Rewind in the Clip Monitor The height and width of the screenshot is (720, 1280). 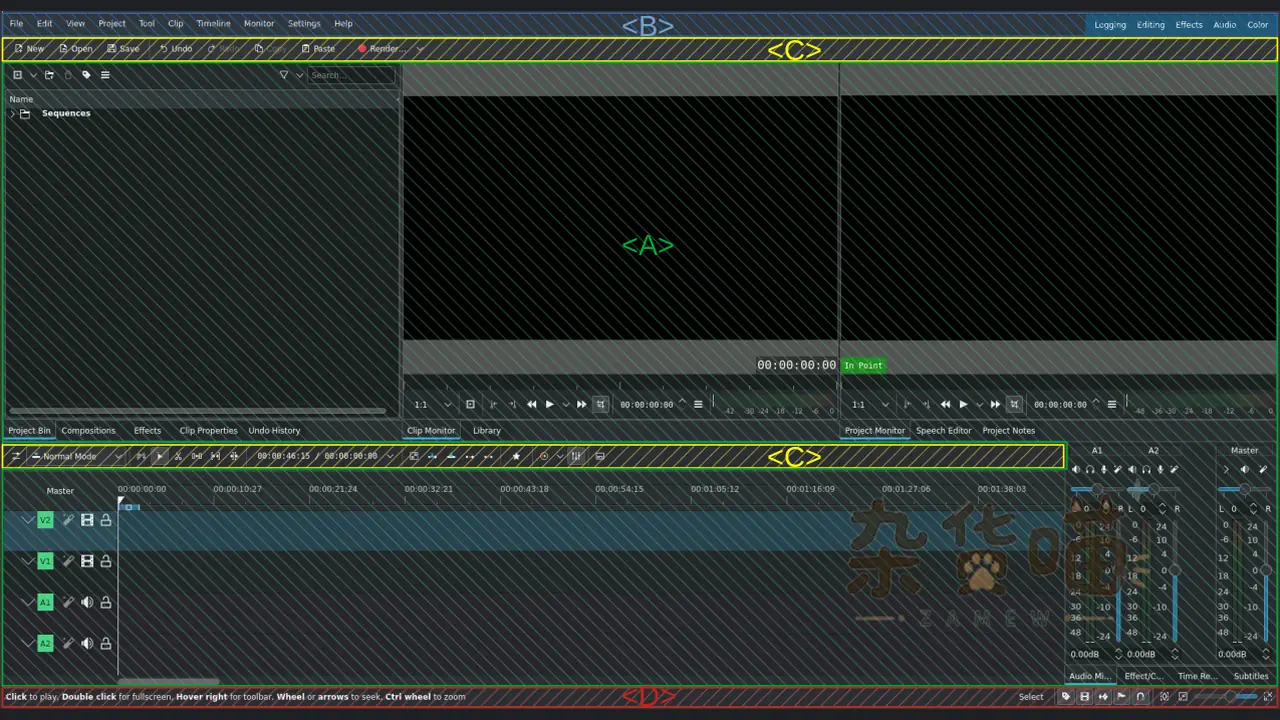pyautogui.click(x=532, y=404)
